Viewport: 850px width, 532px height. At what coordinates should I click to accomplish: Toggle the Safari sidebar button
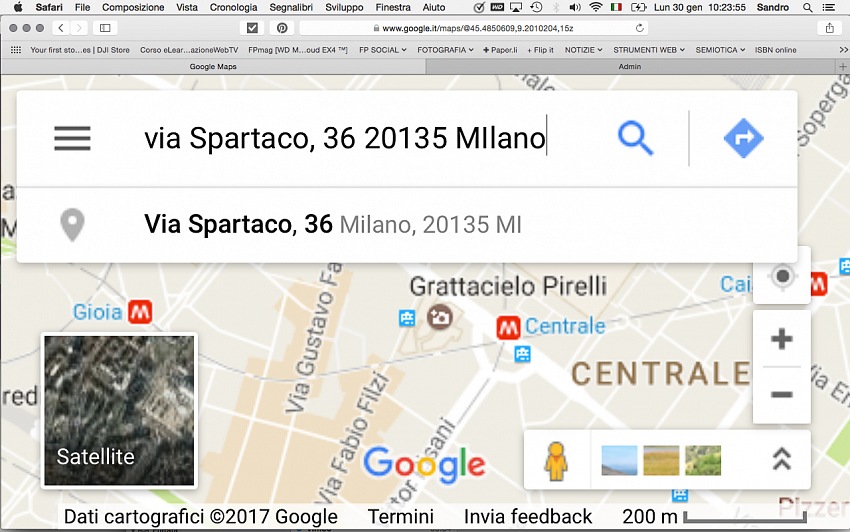pos(105,28)
